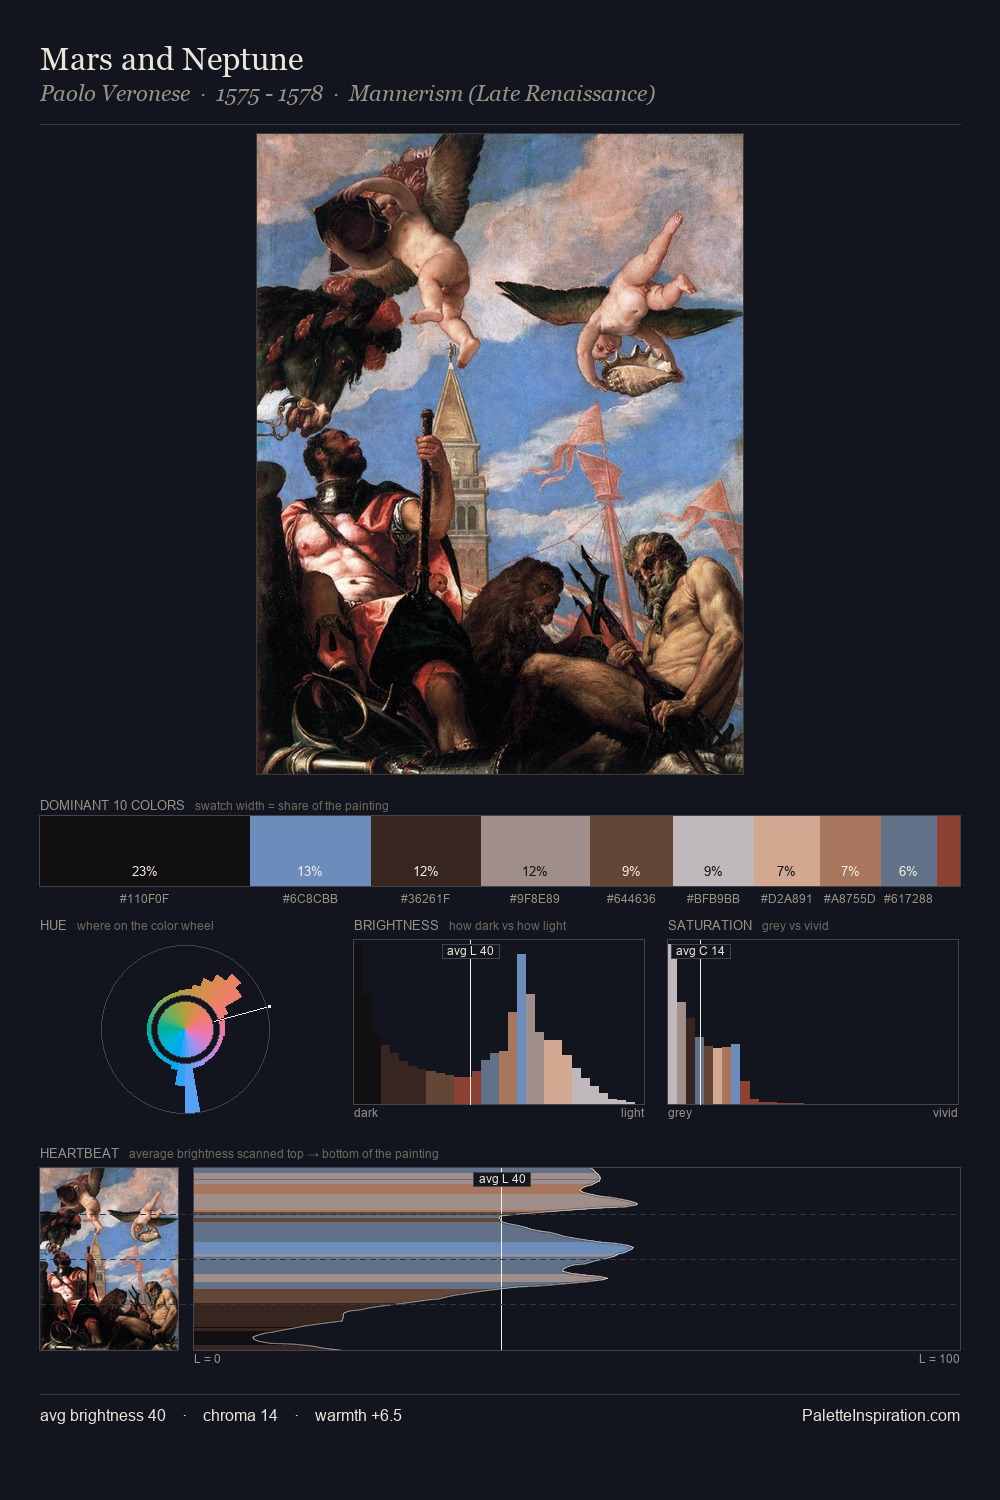
Task: Click 'grey vs vivid' caption
Action: click(x=795, y=925)
